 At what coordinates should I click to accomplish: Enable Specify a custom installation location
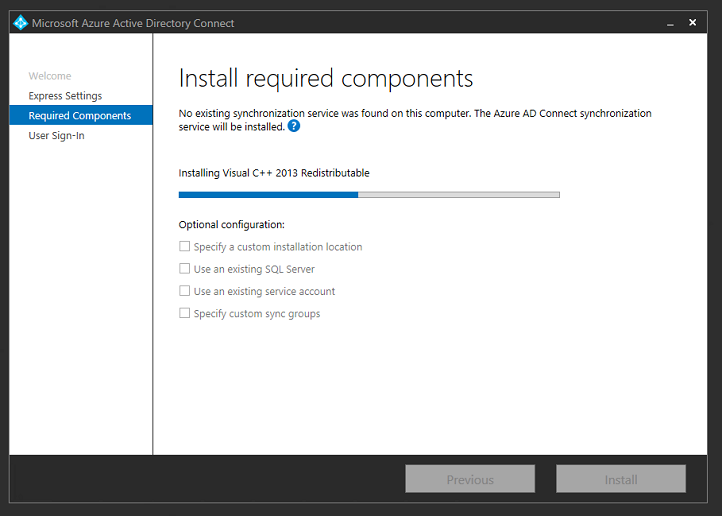(184, 247)
